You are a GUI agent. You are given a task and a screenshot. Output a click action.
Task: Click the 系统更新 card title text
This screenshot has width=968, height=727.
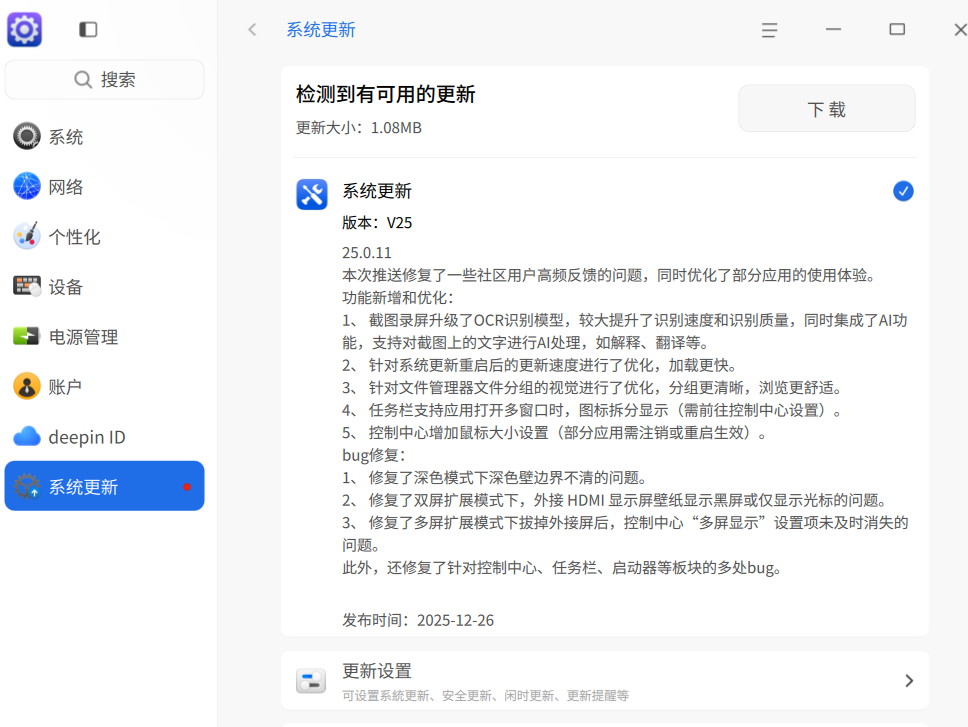[x=377, y=191]
